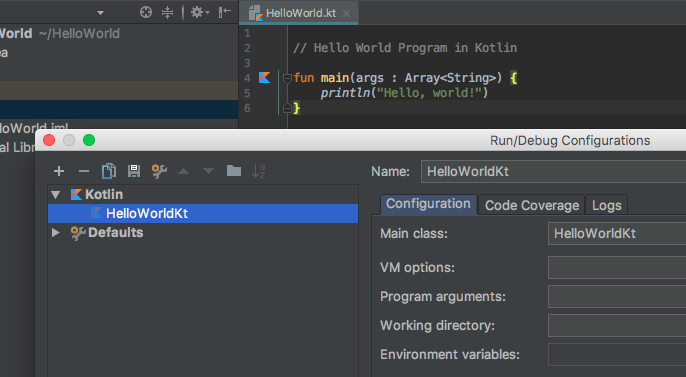Screen dimensions: 686x377
Task: Switch to the Code Coverage tab
Action: click(x=532, y=205)
